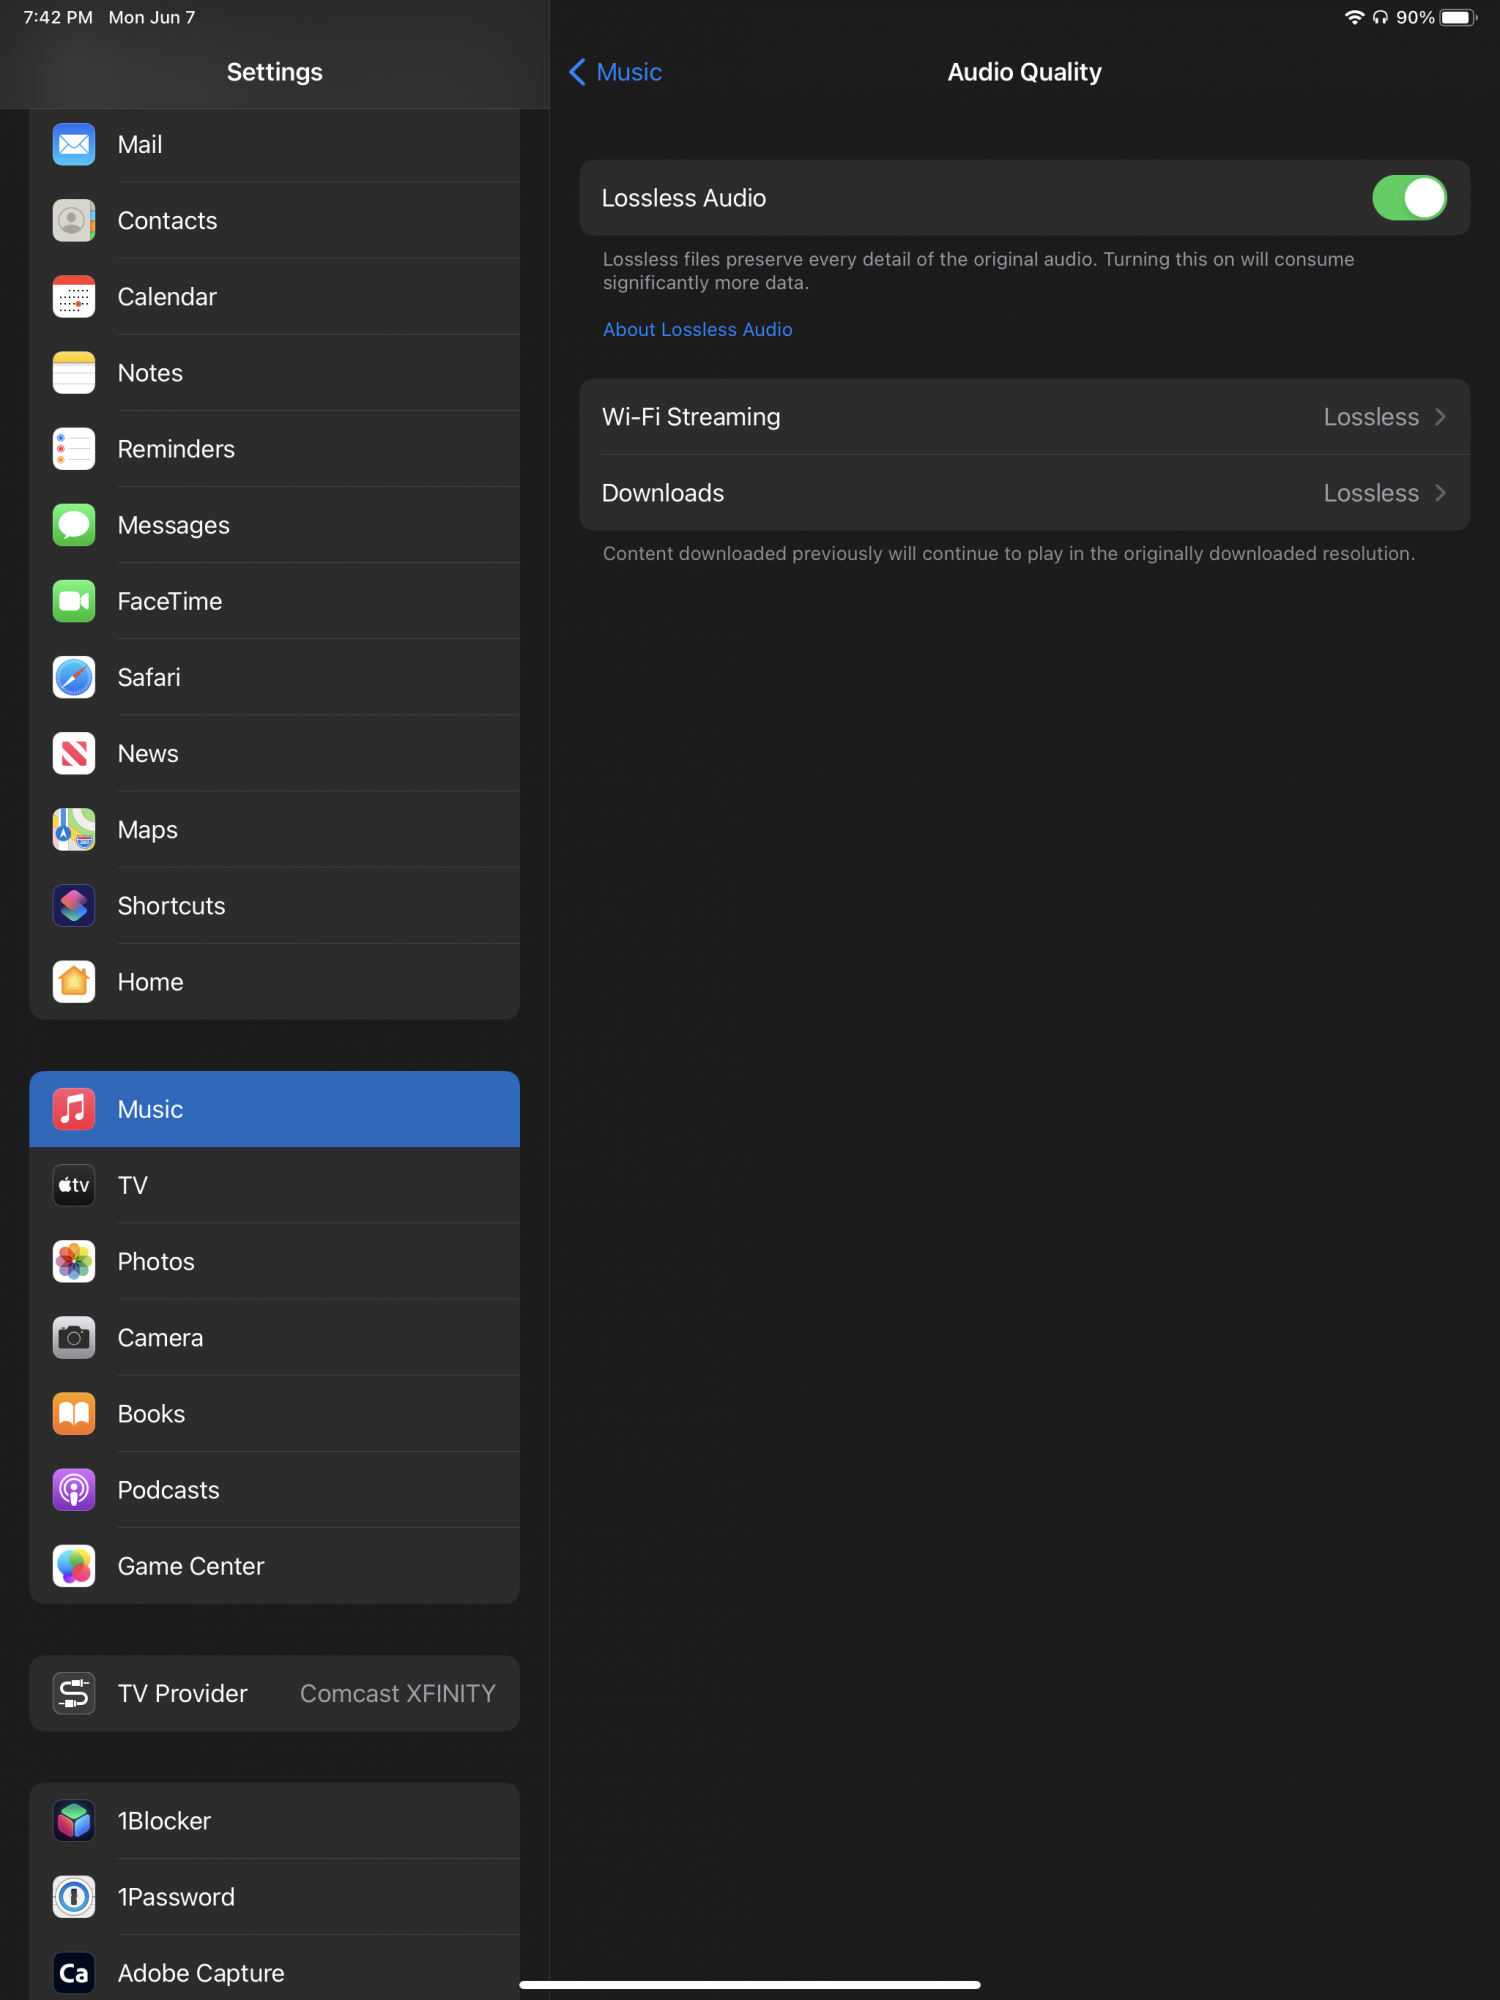Tap the headphones status icon
The height and width of the screenshot is (2000, 1500).
click(1381, 17)
